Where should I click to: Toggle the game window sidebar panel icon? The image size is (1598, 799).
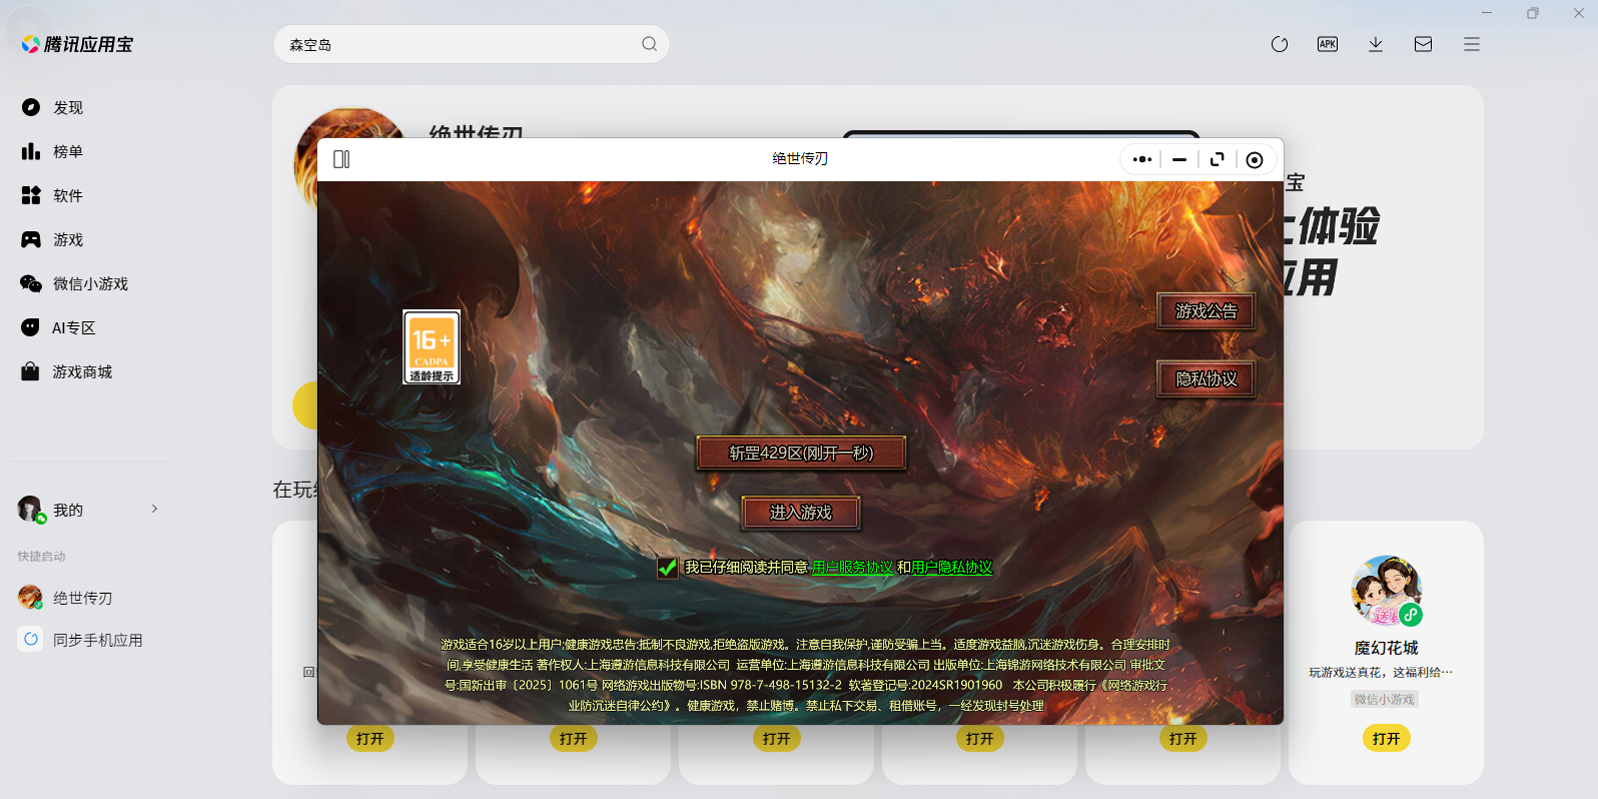[341, 159]
